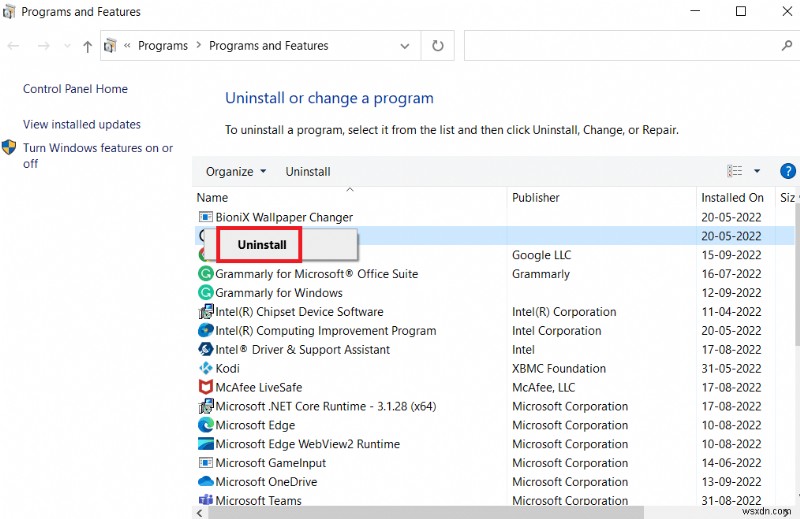Click the Back navigation arrow
Screen dimensions: 800x519
(14, 46)
